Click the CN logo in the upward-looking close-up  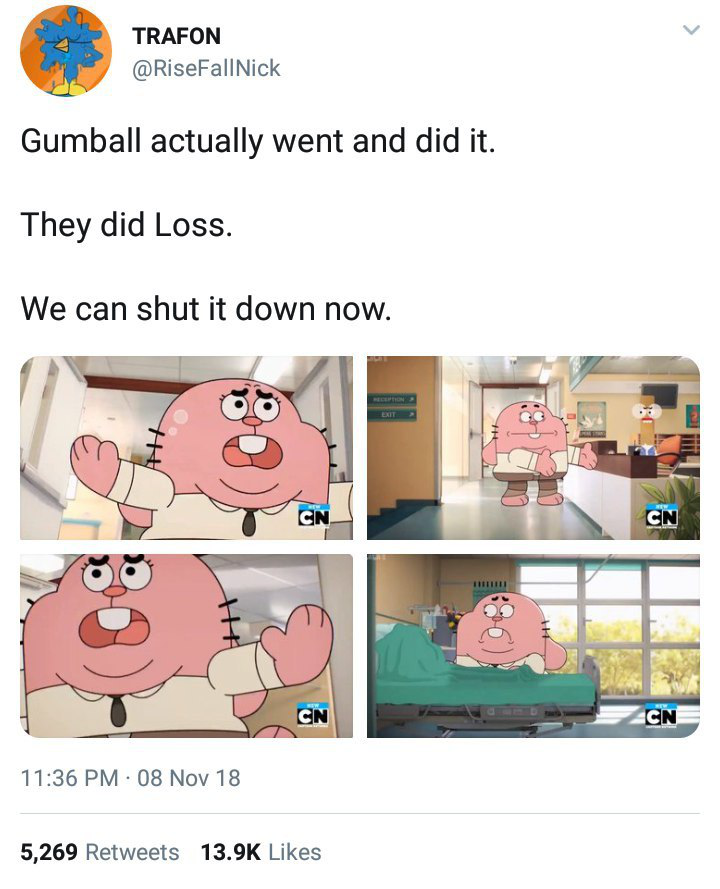(314, 716)
